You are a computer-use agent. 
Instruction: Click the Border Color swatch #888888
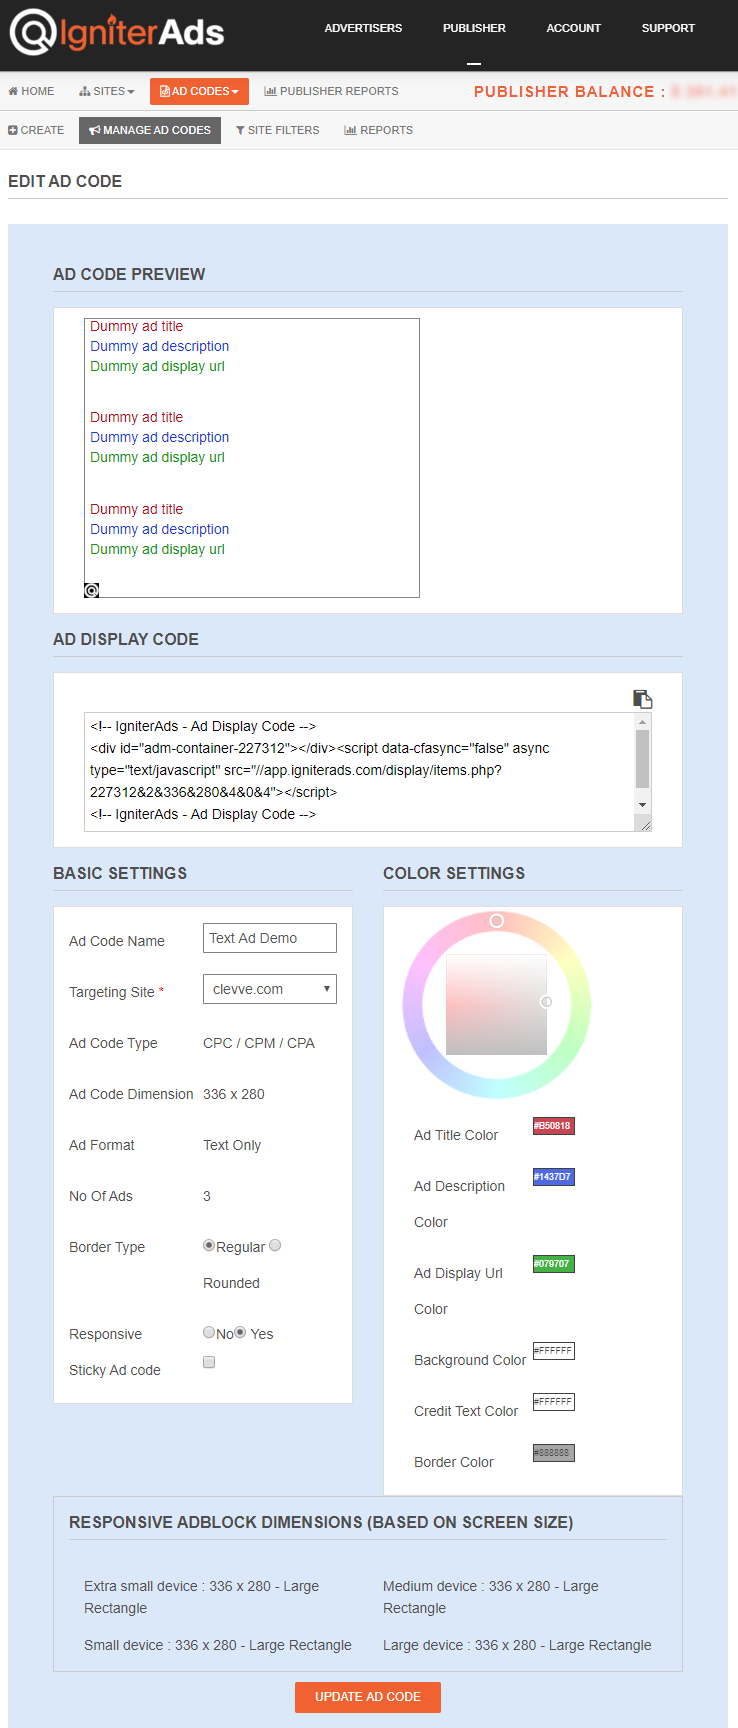[553, 1453]
